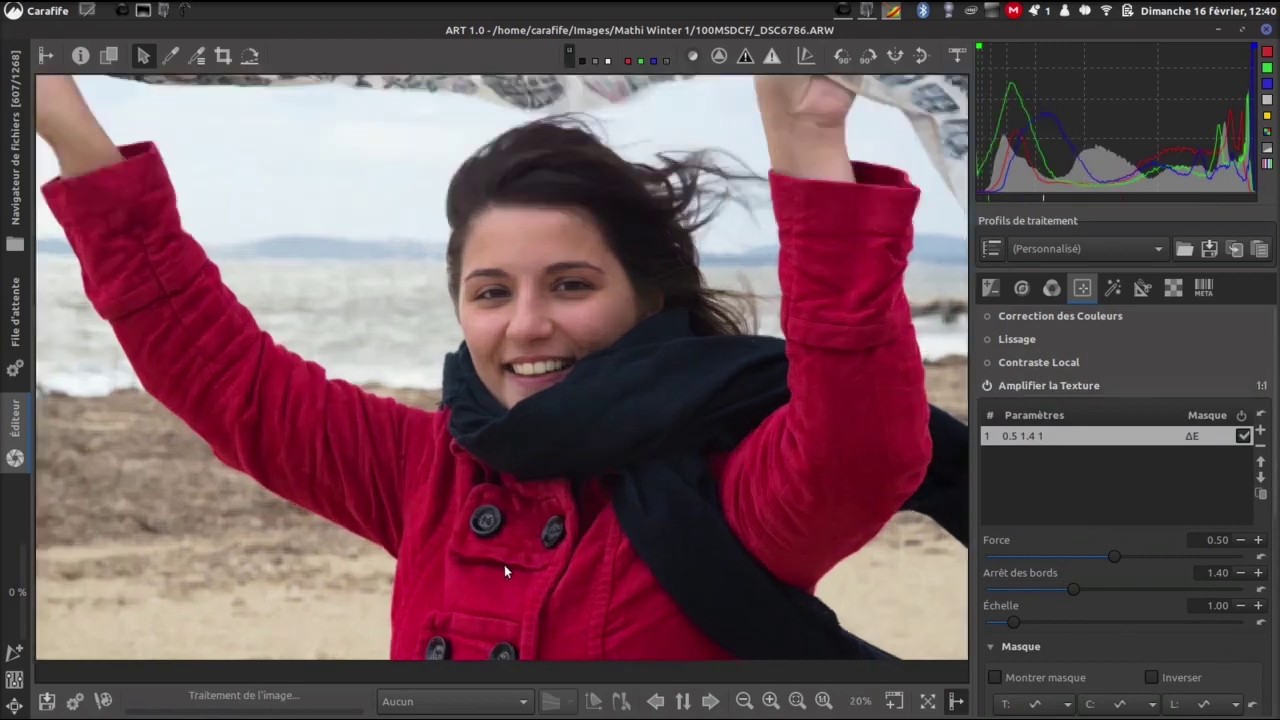Toggle red channel preview square
This screenshot has width=1280, height=720.
(x=627, y=61)
